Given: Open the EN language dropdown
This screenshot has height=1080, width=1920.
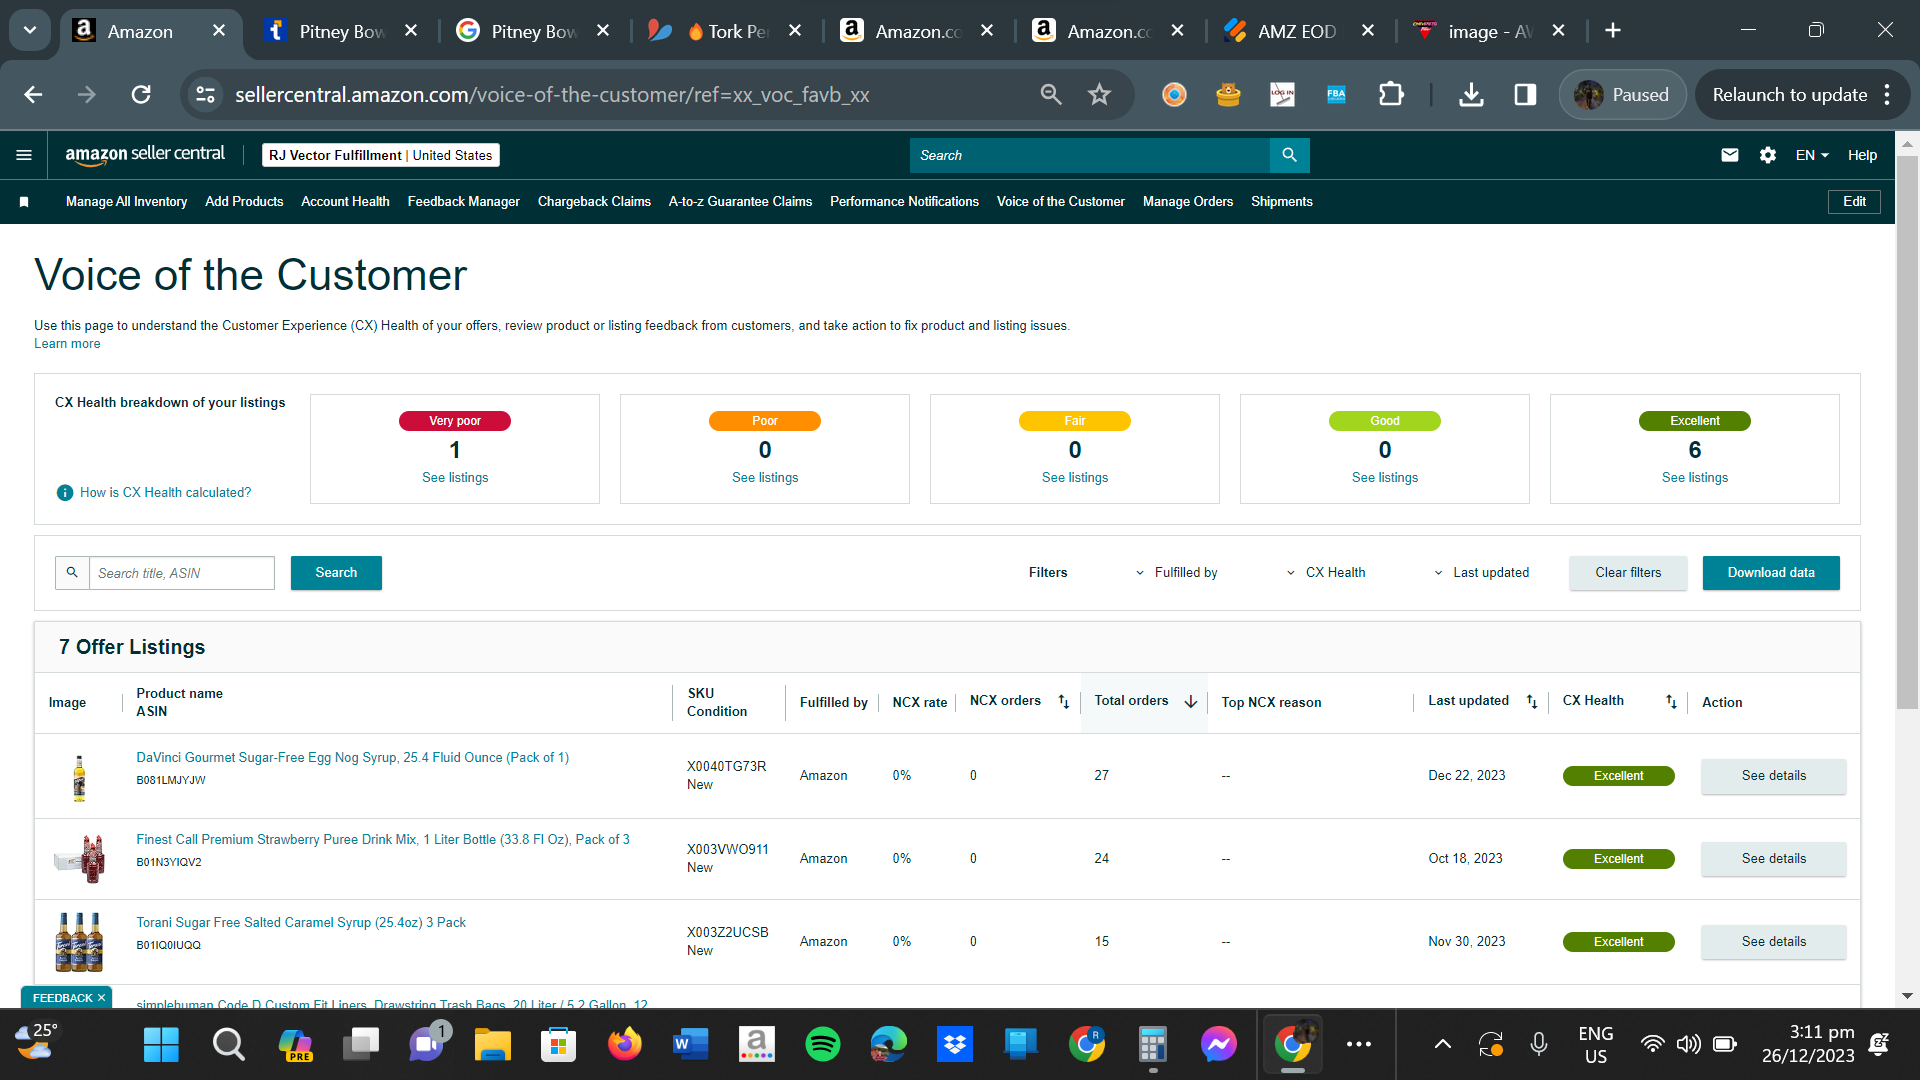Looking at the screenshot, I should pyautogui.click(x=1812, y=155).
